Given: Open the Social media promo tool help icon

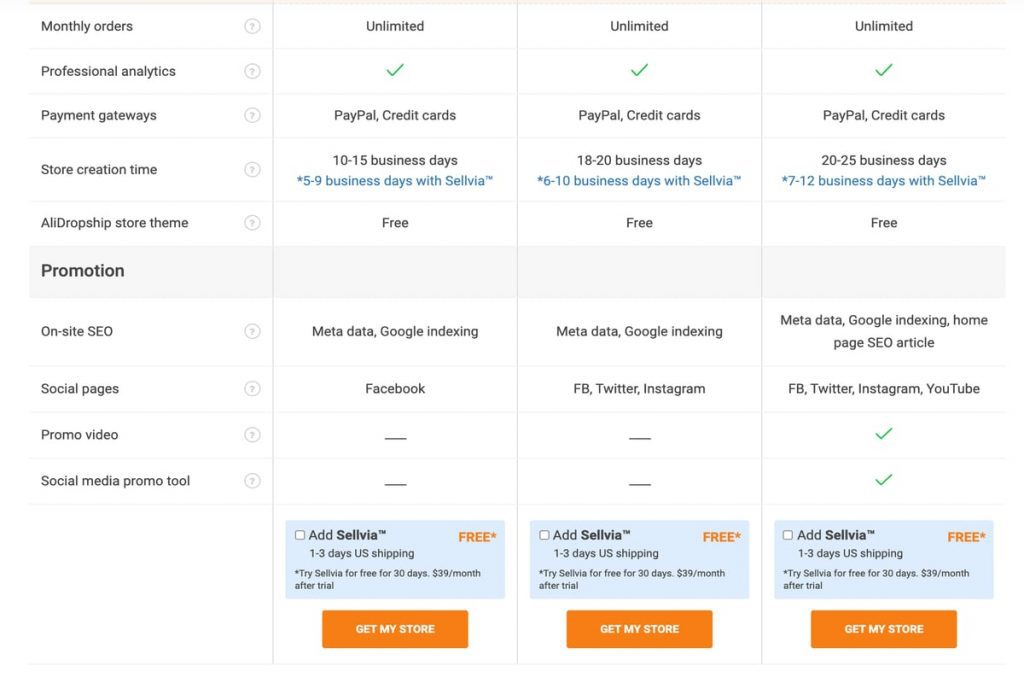Looking at the screenshot, I should (254, 480).
